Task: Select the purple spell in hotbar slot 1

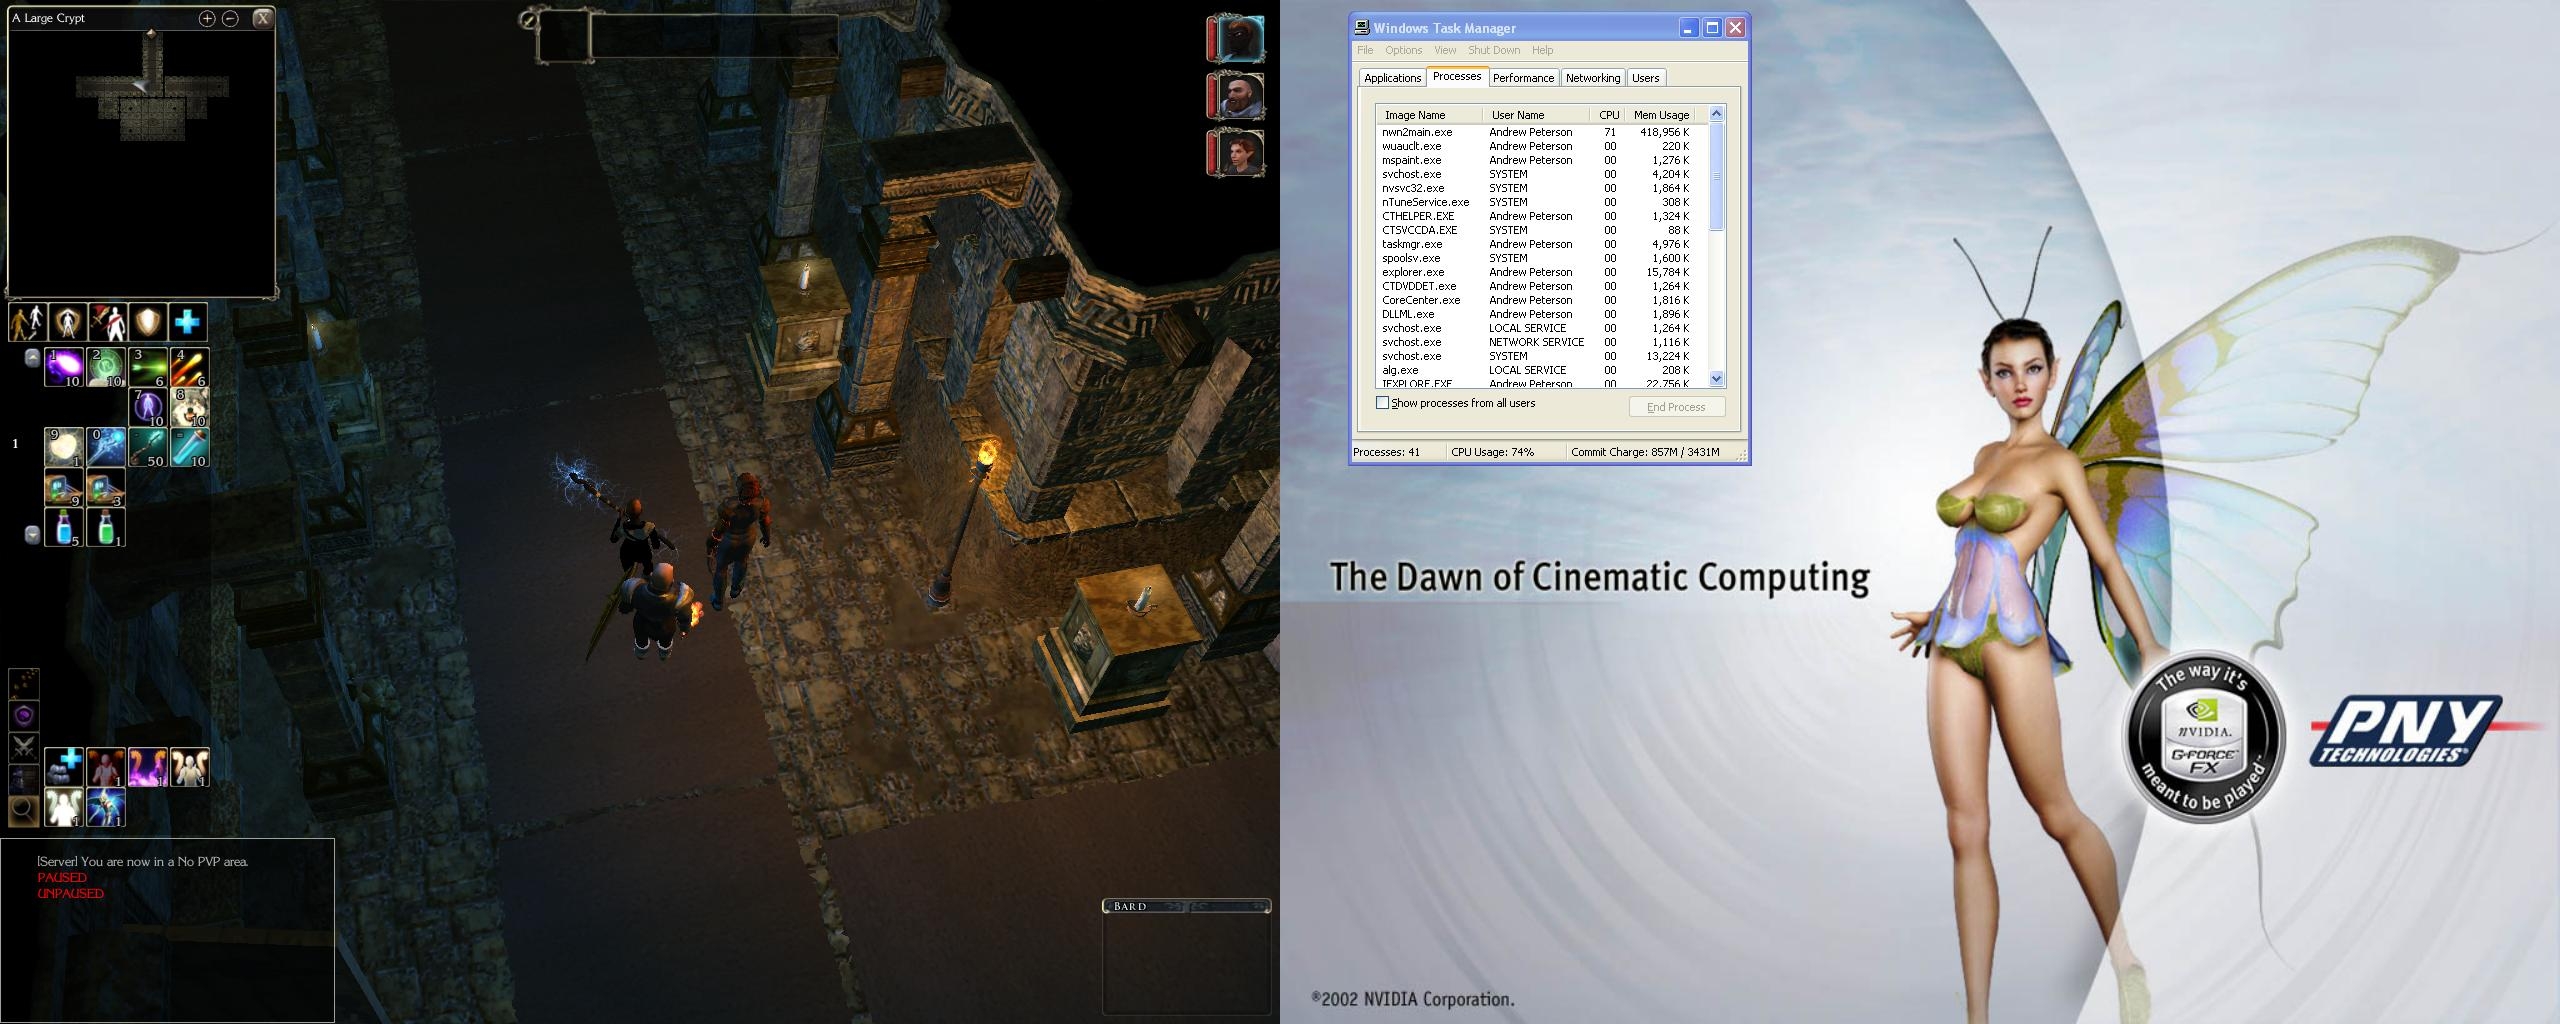Action: pyautogui.click(x=64, y=367)
